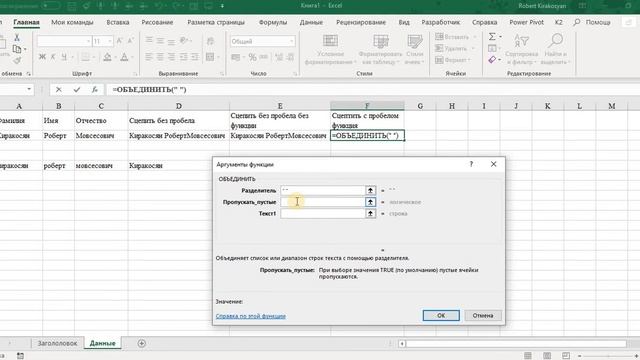Open the Главная ribbon tab

[x=26, y=22]
